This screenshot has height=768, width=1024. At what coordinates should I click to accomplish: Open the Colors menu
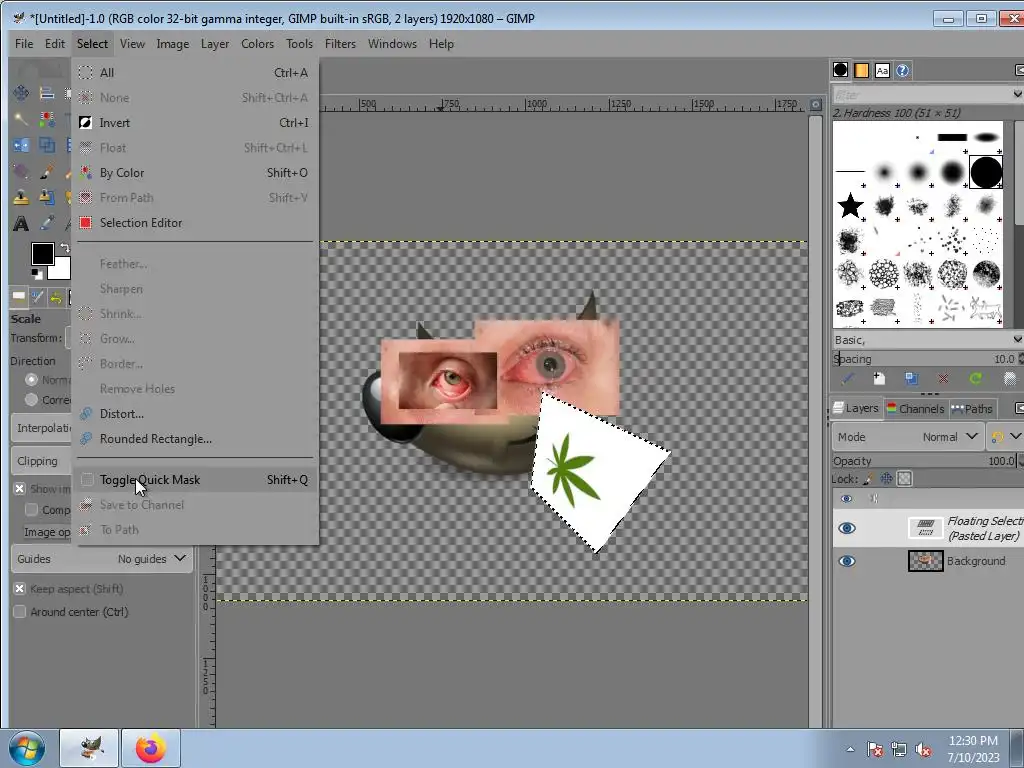(x=257, y=44)
